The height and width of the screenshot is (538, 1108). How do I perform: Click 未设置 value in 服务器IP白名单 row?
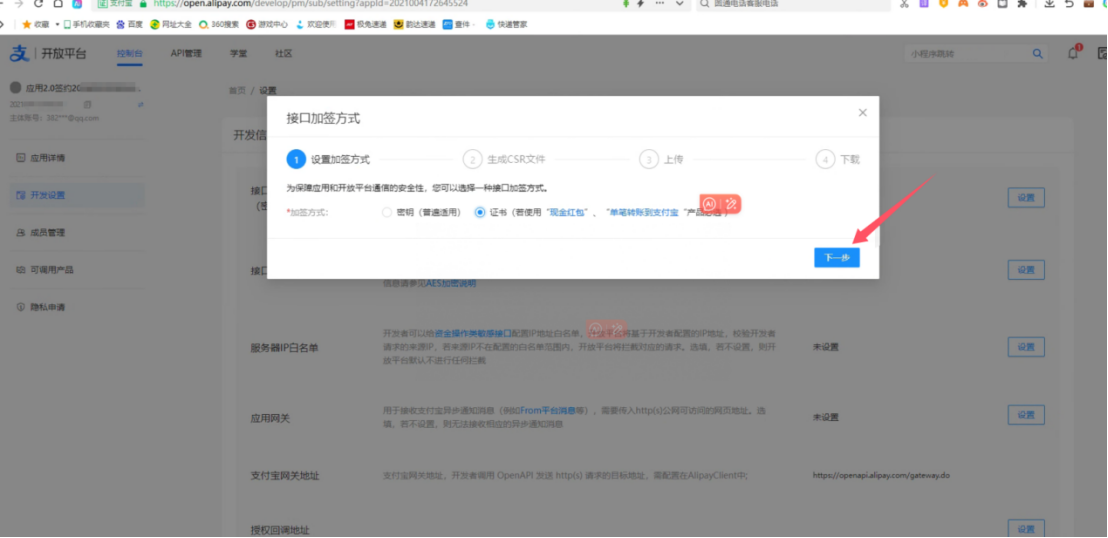(825, 347)
